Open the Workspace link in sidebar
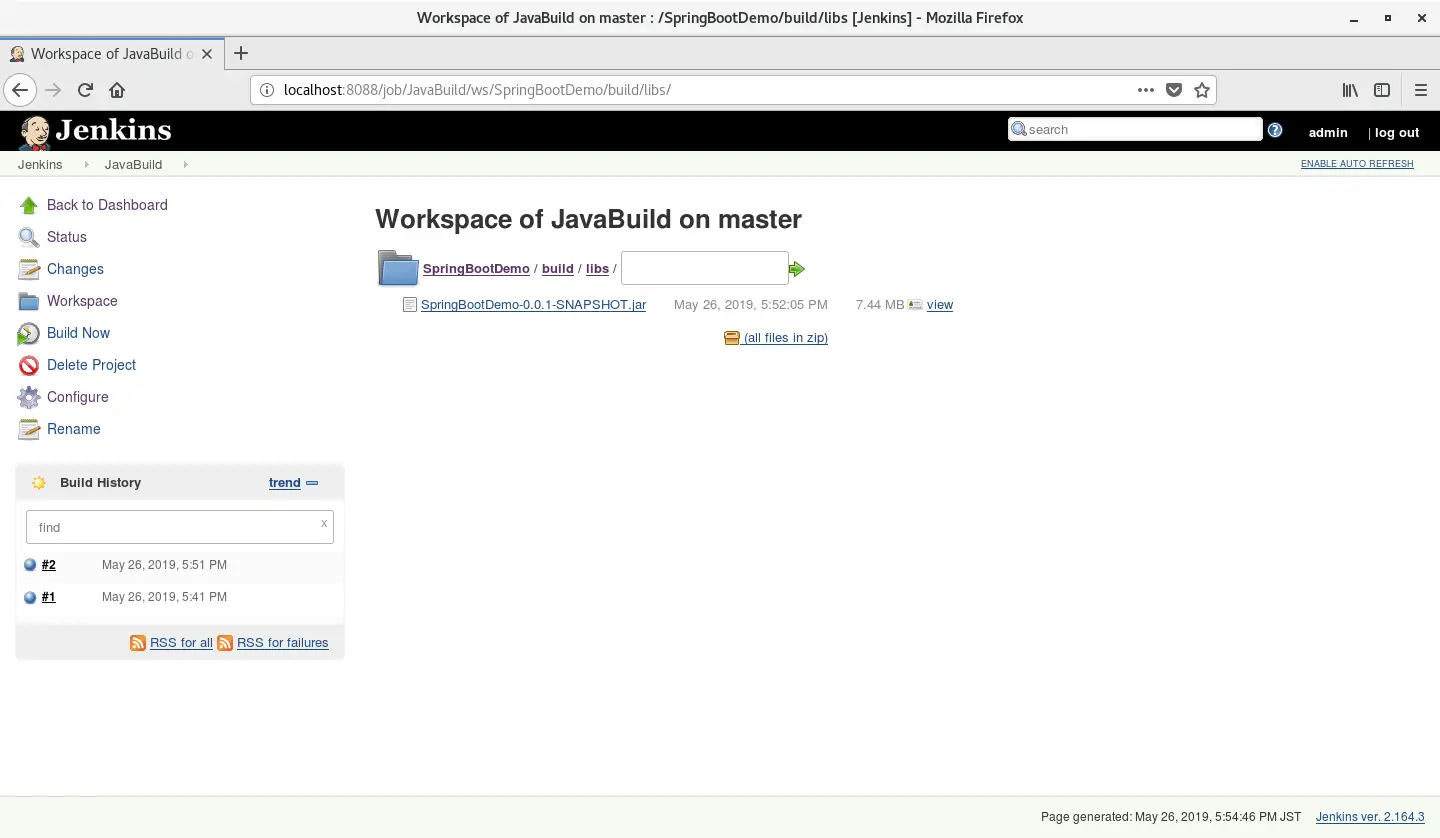This screenshot has height=838, width=1440. click(x=82, y=301)
